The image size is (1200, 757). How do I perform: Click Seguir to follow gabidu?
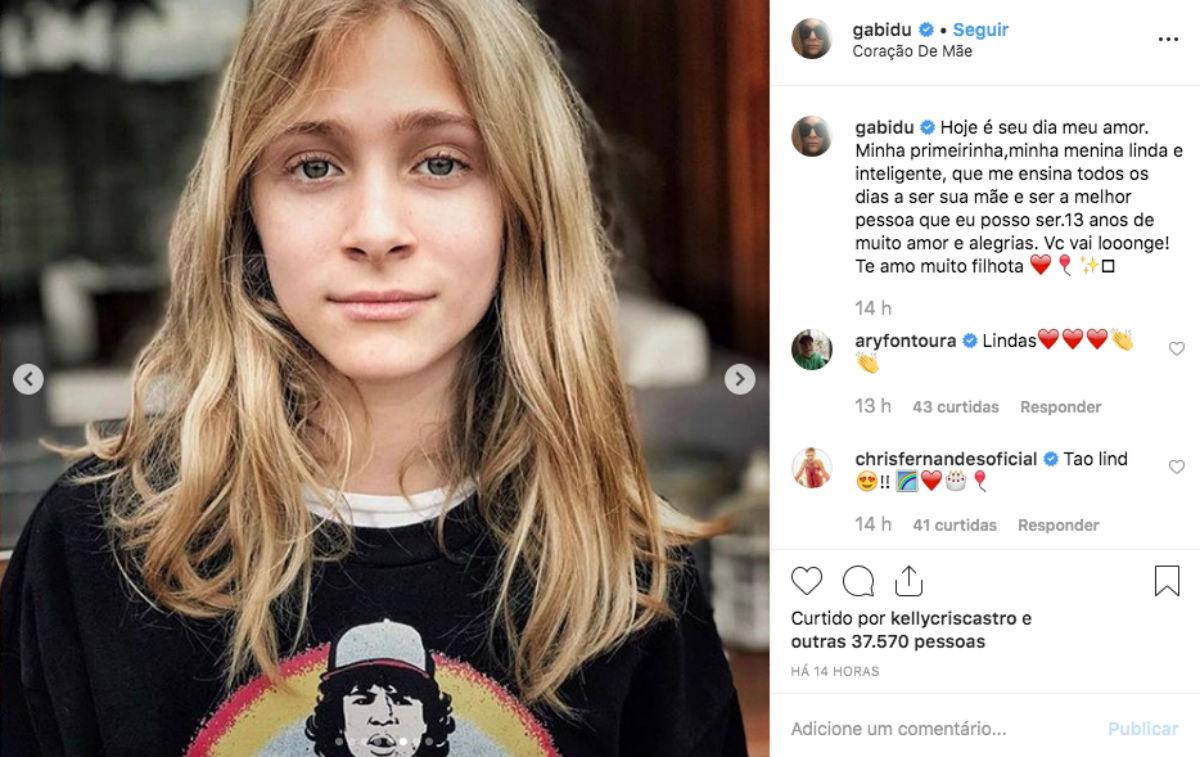(980, 30)
